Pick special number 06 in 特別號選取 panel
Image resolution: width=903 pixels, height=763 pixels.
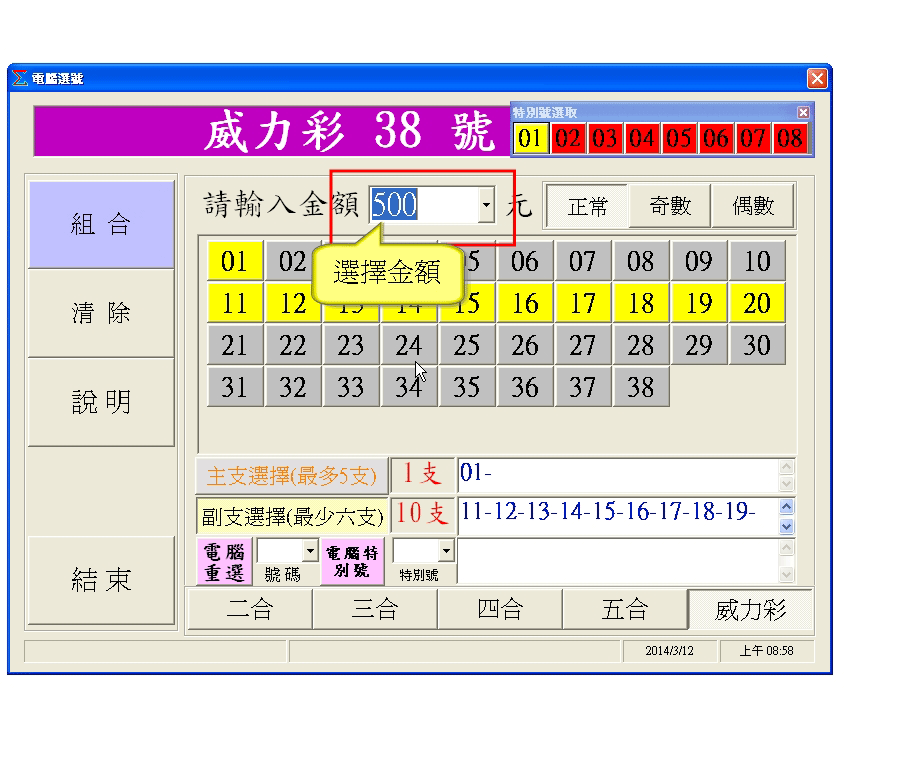(716, 138)
